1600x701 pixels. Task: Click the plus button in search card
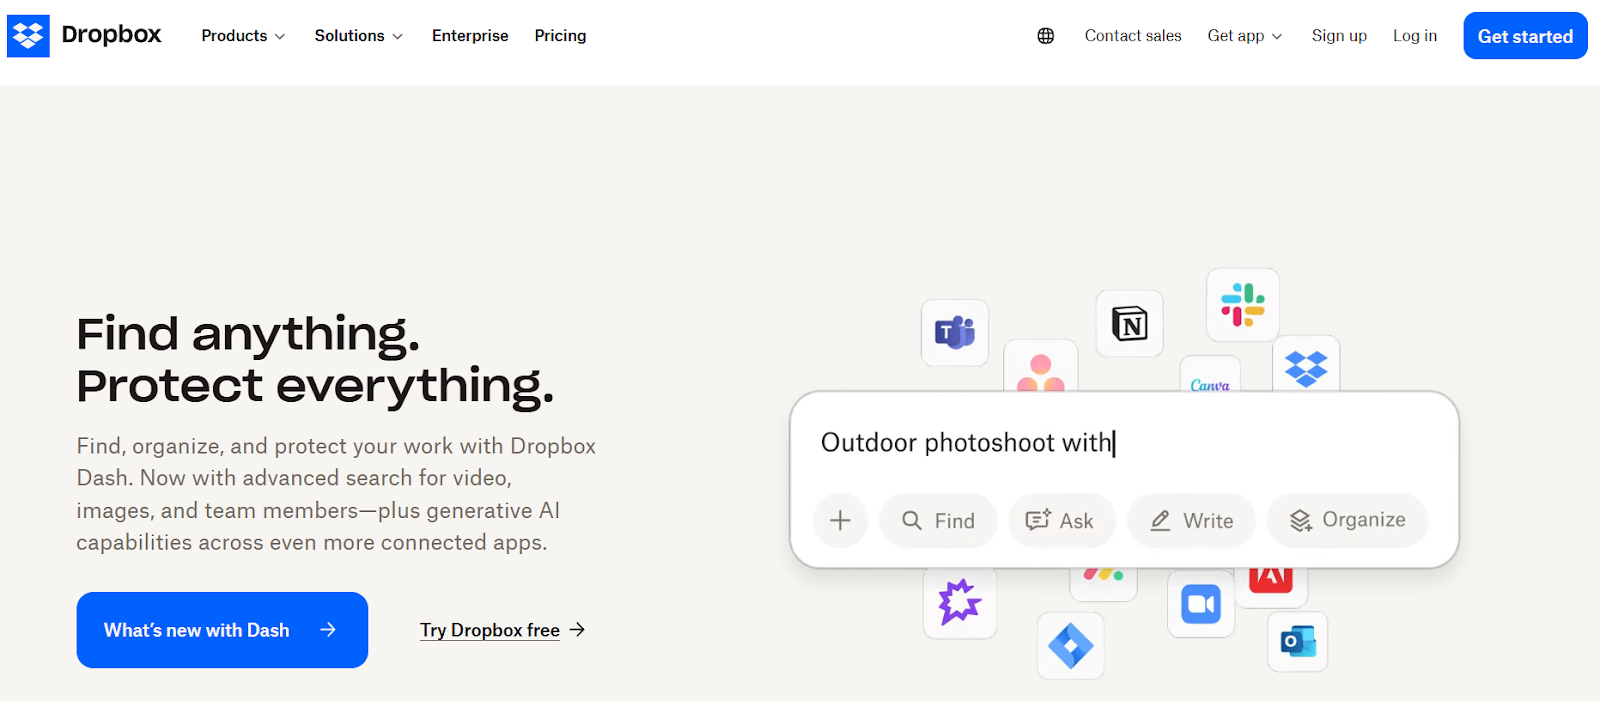tap(840, 520)
